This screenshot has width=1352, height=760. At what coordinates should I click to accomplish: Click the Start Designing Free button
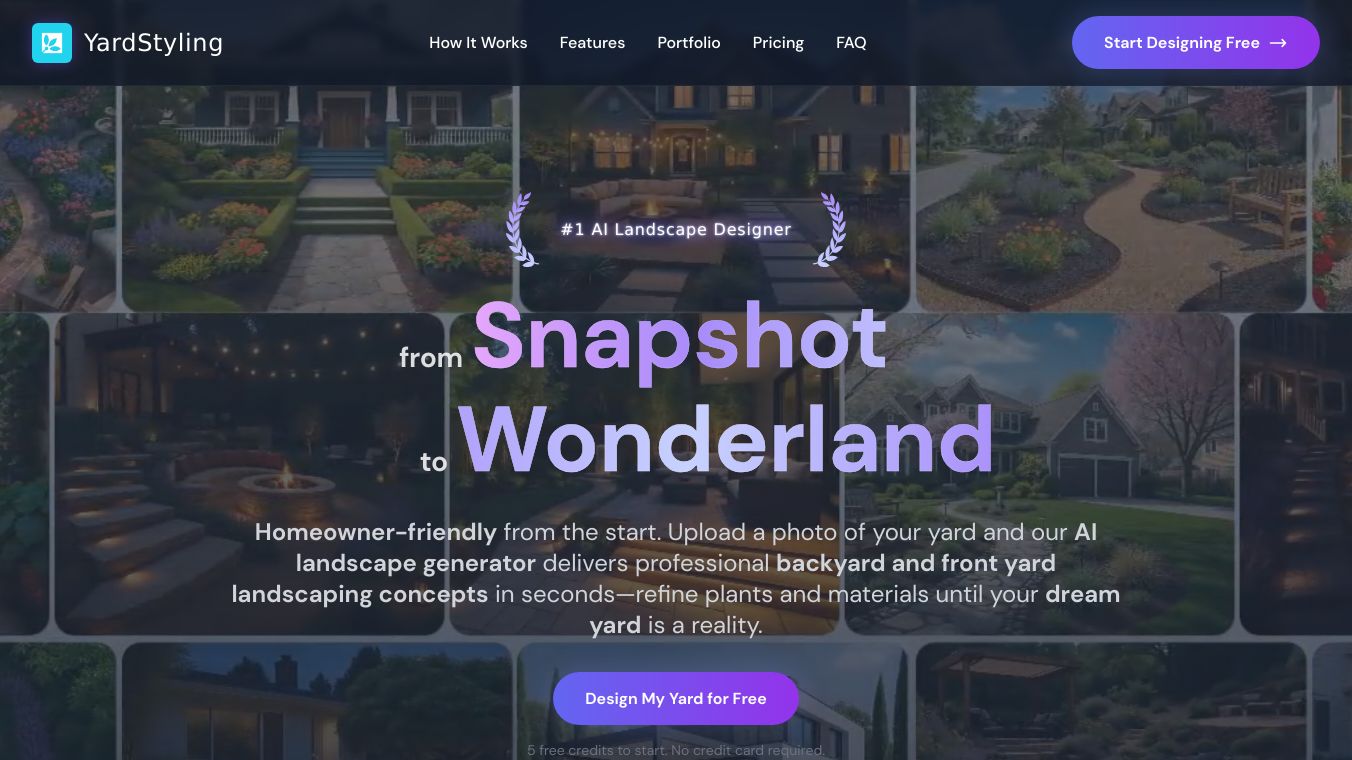1195,43
